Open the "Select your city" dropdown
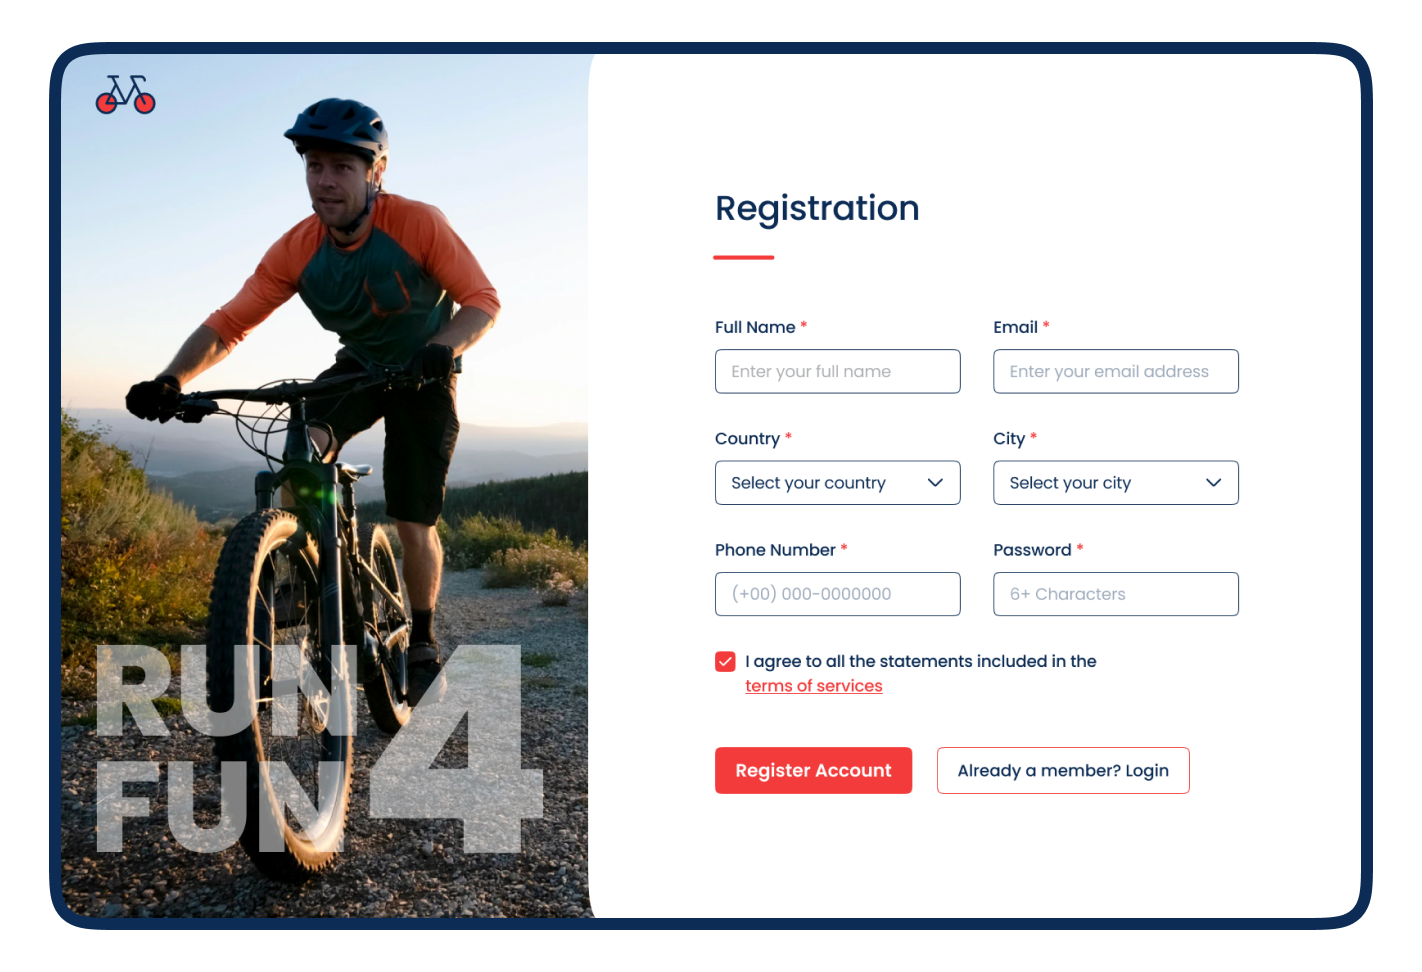This screenshot has height=972, width=1422. point(1115,483)
